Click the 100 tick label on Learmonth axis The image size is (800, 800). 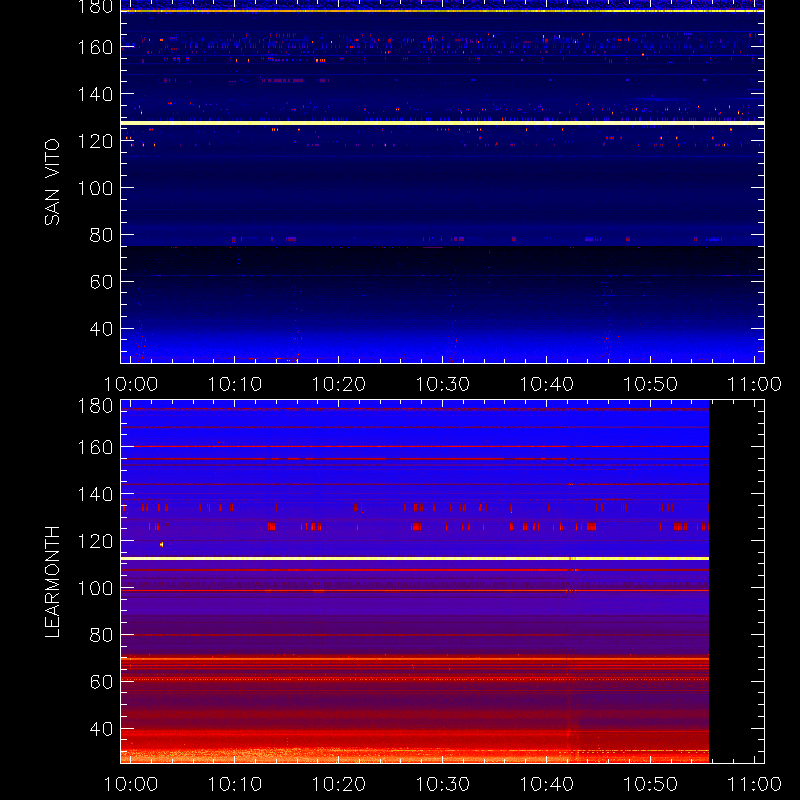[95, 588]
